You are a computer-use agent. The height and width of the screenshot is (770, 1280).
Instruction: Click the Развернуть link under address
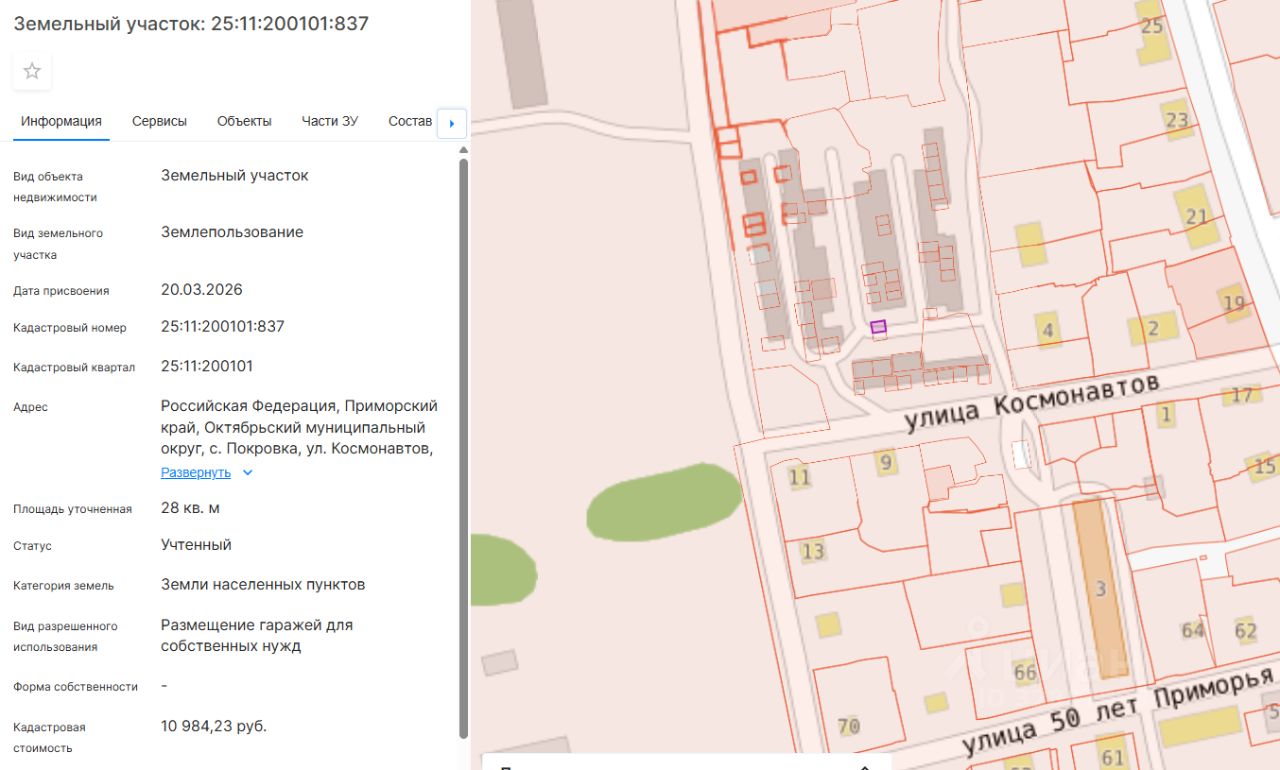pos(196,473)
